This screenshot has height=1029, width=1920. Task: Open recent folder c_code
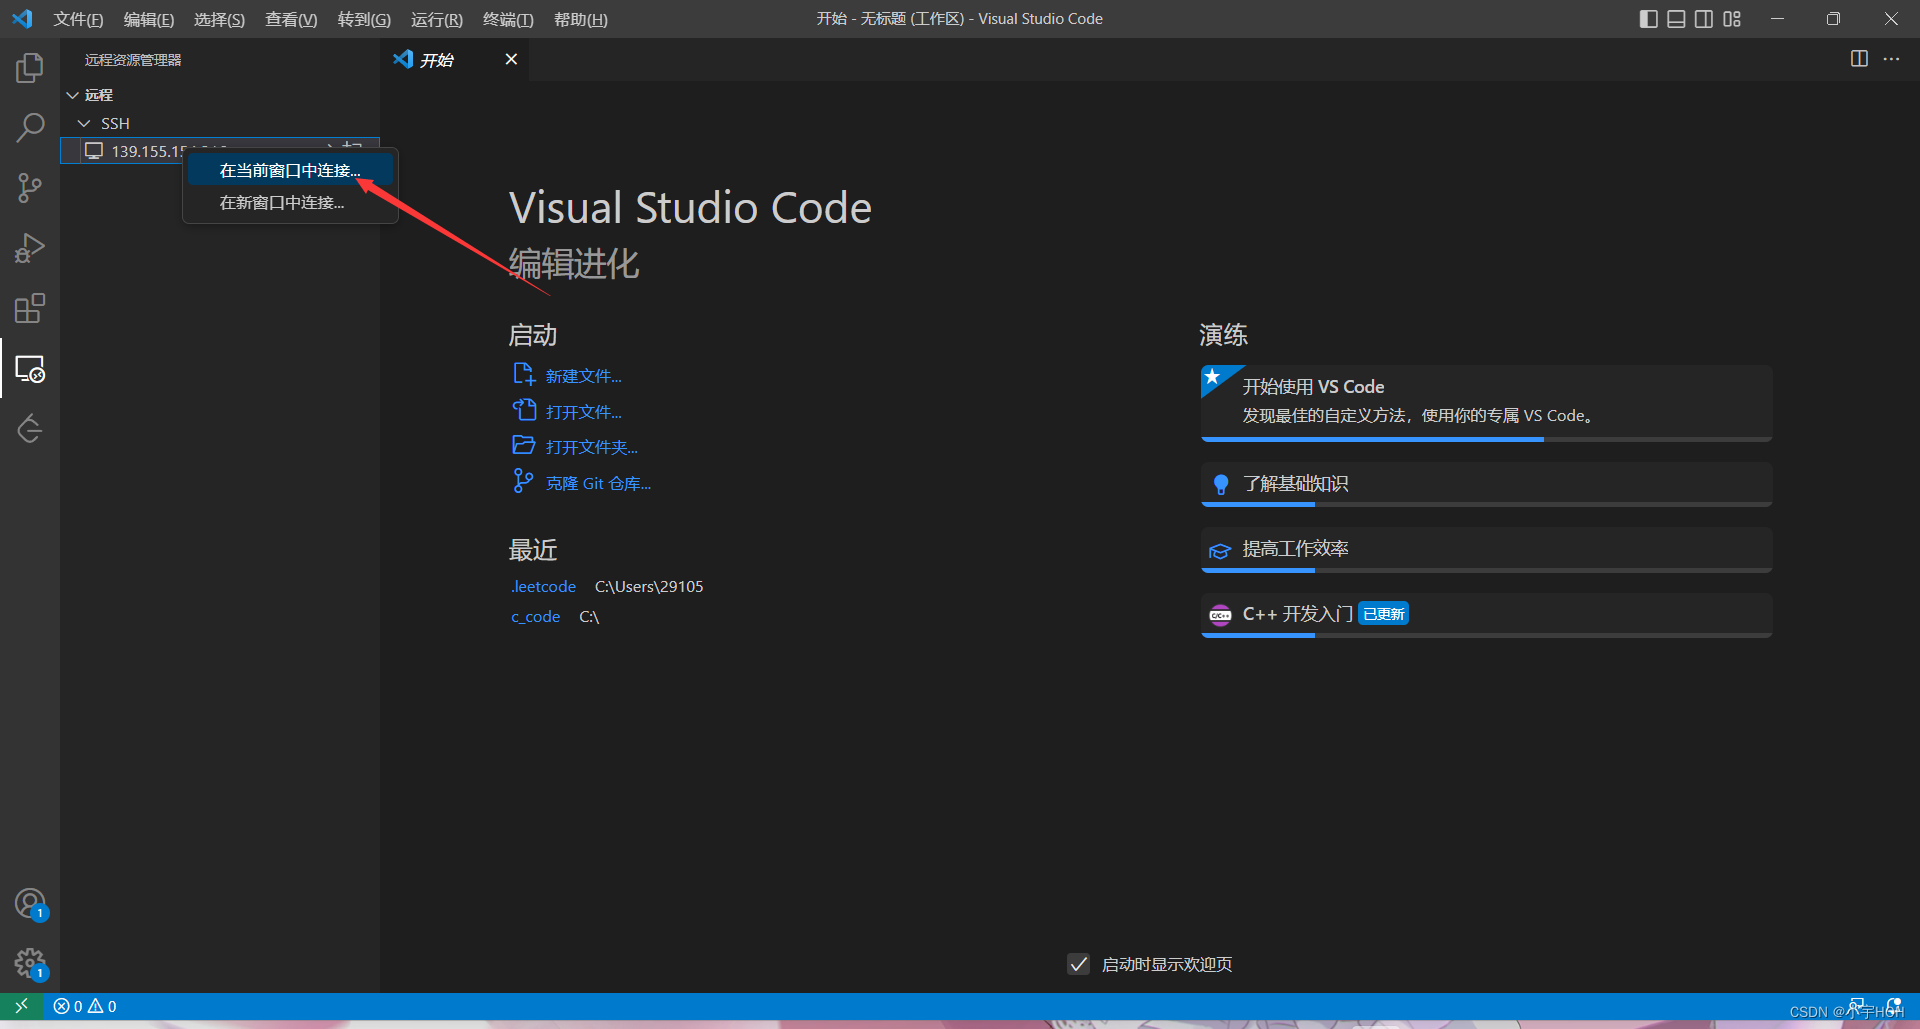(x=535, y=617)
